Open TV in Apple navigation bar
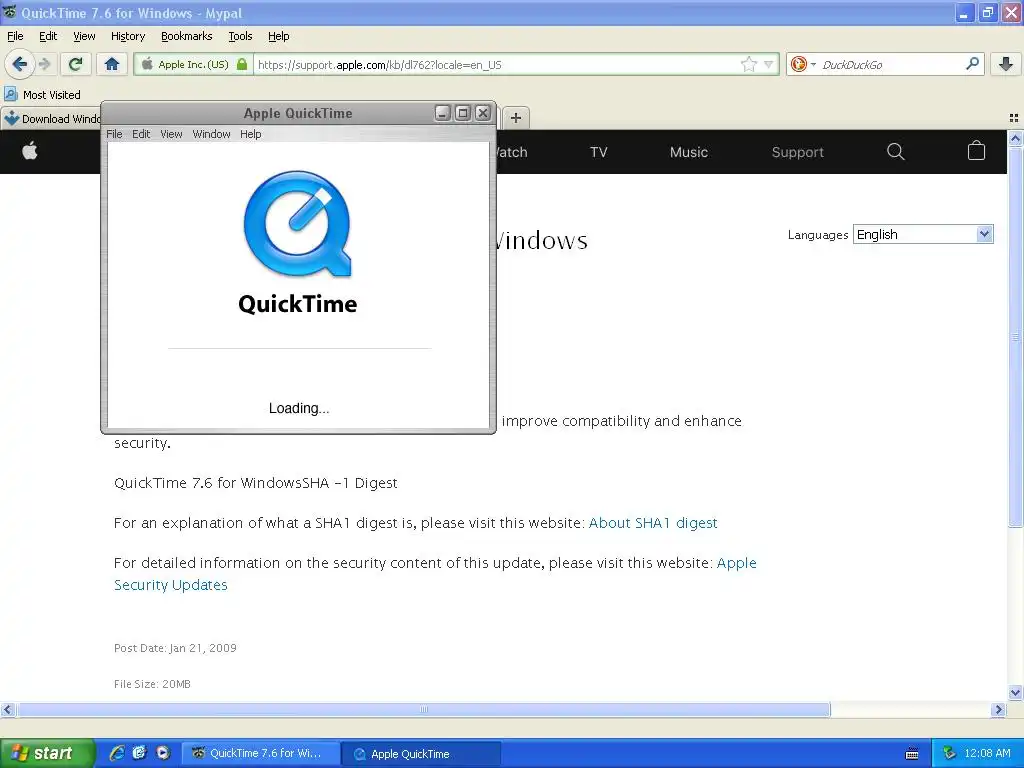1024x768 pixels. pyautogui.click(x=598, y=152)
